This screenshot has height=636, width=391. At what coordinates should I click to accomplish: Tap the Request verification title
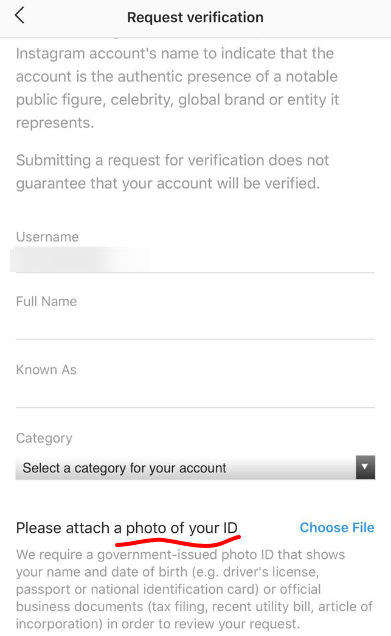[x=195, y=17]
